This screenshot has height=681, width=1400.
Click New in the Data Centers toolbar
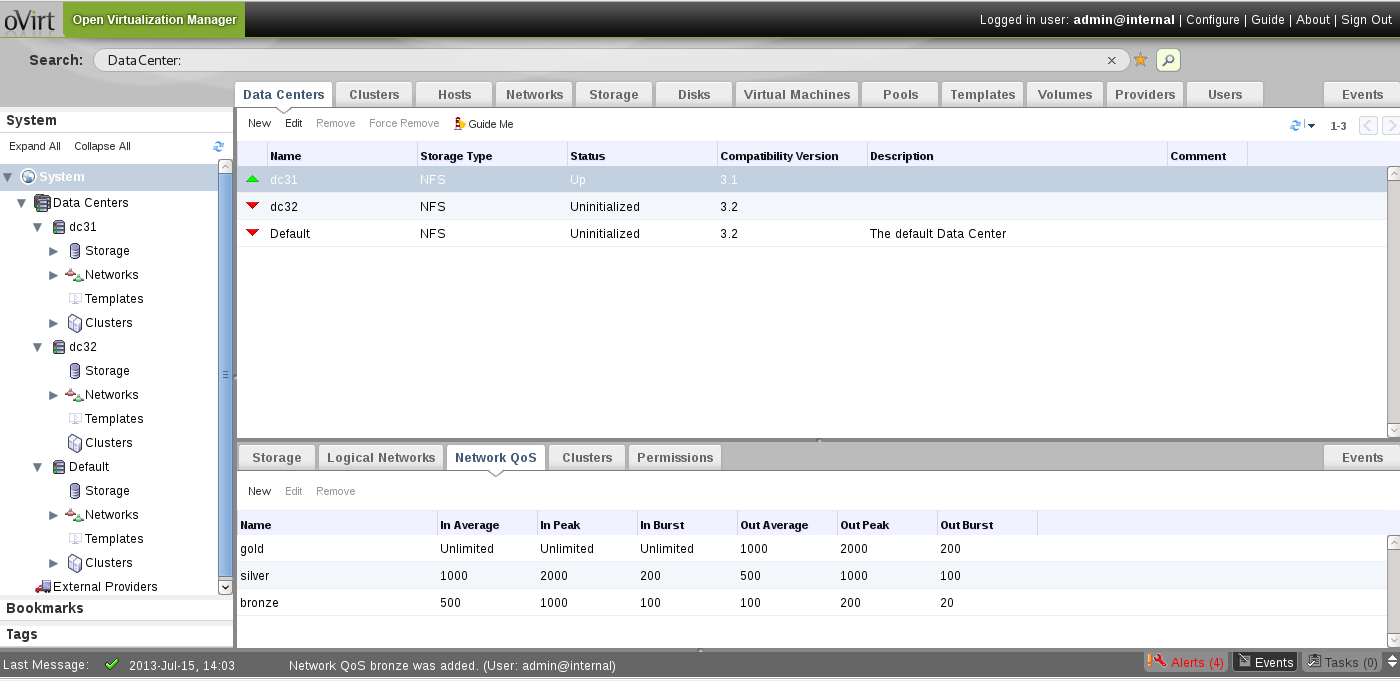(259, 124)
